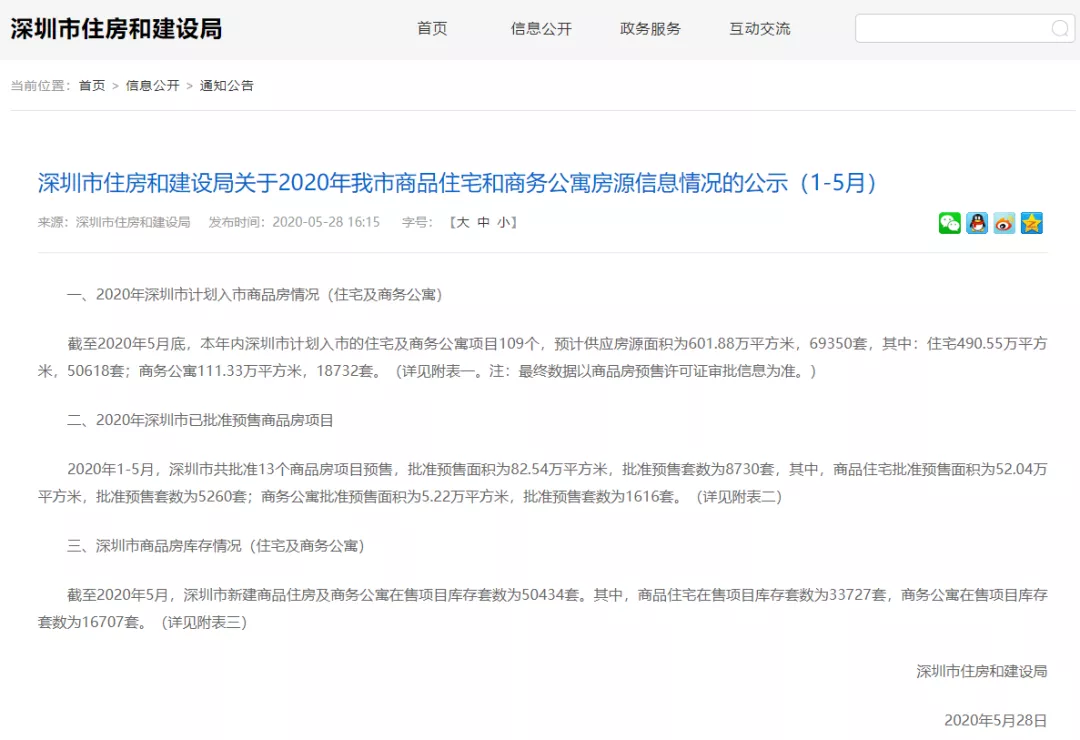The width and height of the screenshot is (1080, 740).
Task: Set font size to 小 (small)
Action: (505, 222)
